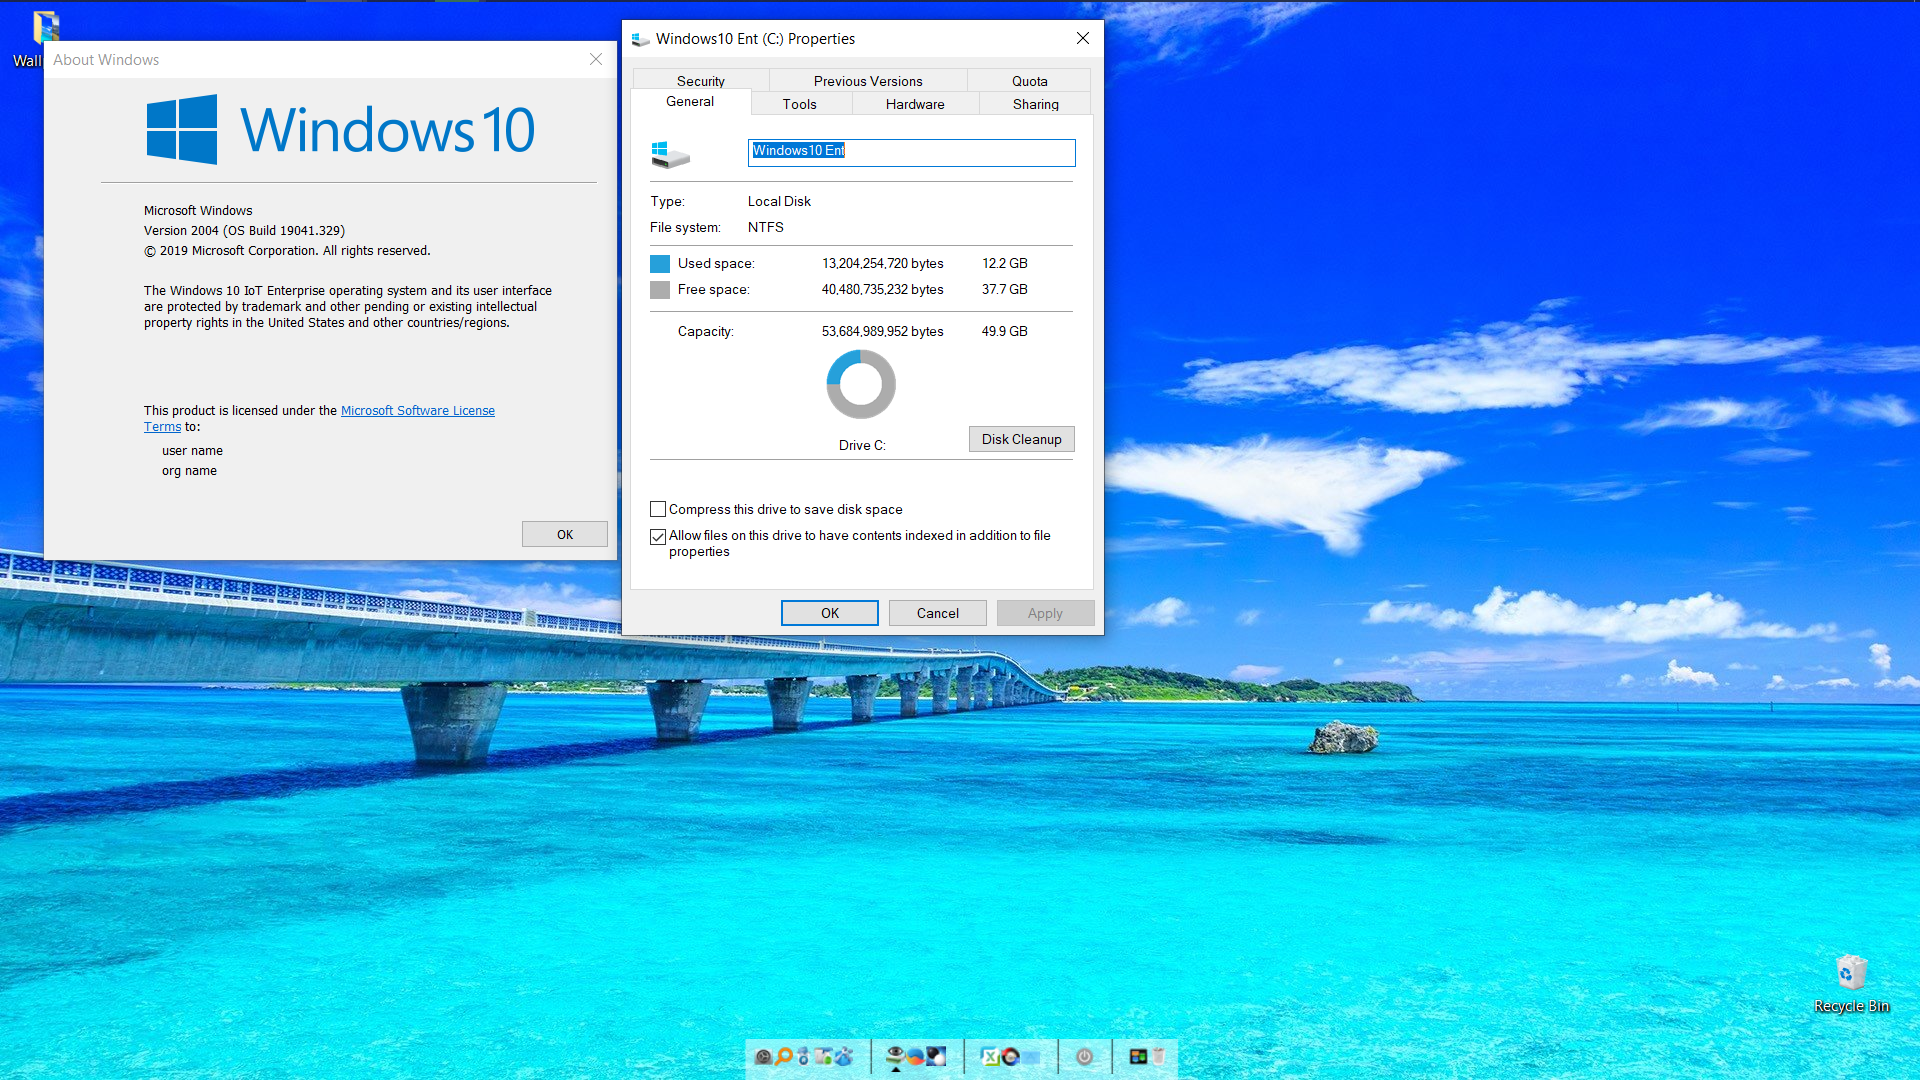Click OK in About Windows dialog
This screenshot has width=1920, height=1080.
point(564,534)
